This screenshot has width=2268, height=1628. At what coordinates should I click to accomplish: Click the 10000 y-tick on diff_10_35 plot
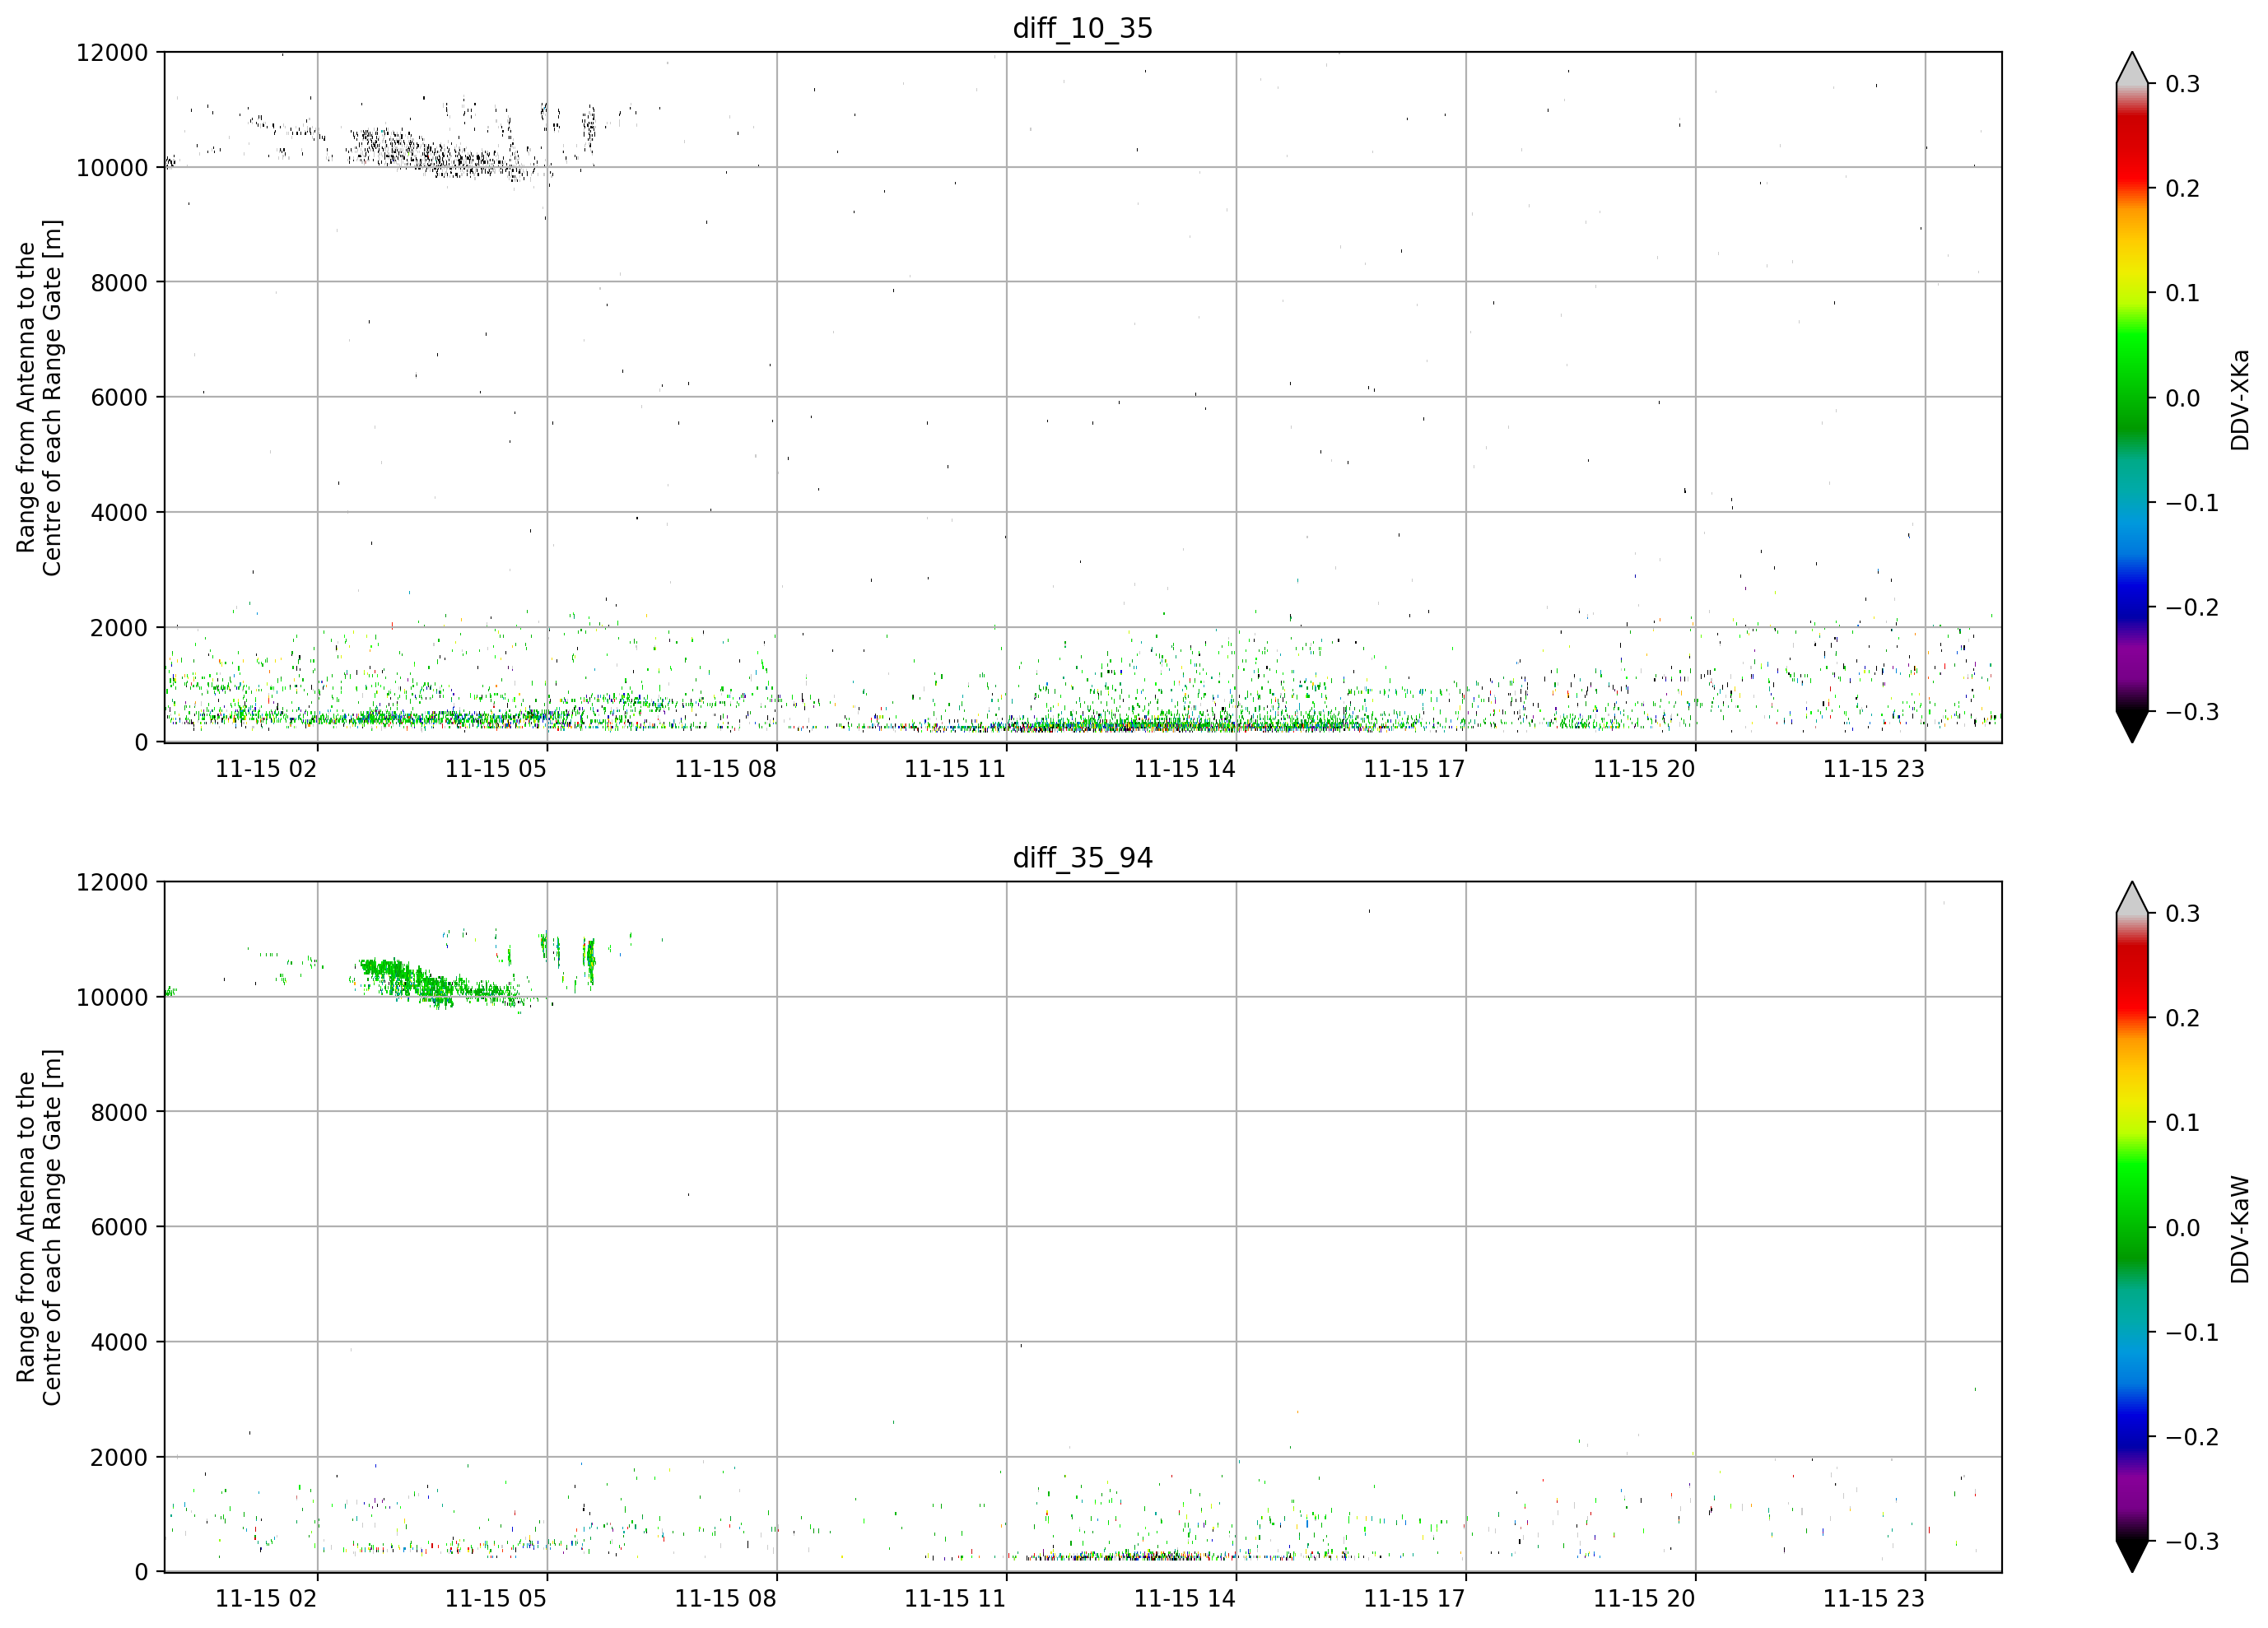click(112, 167)
